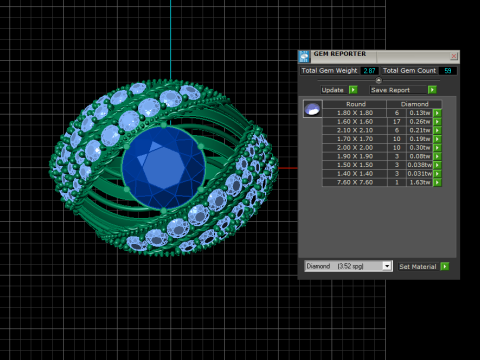Image resolution: width=480 pixels, height=360 pixels.
Task: Select the 1.70 X 1.70 size cell
Action: [x=355, y=139]
